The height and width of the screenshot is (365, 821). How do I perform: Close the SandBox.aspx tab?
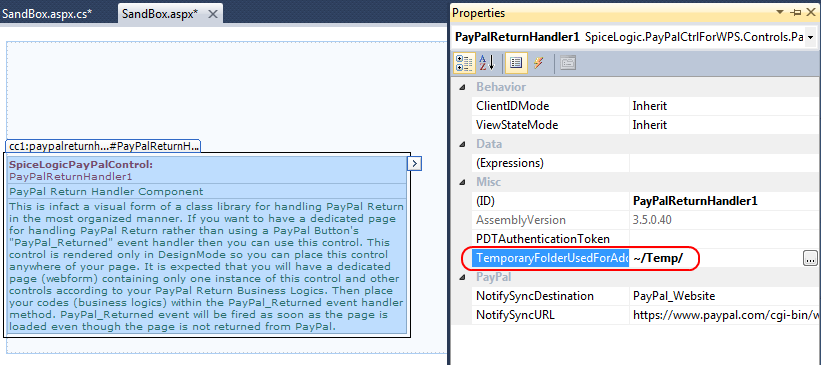tap(213, 14)
